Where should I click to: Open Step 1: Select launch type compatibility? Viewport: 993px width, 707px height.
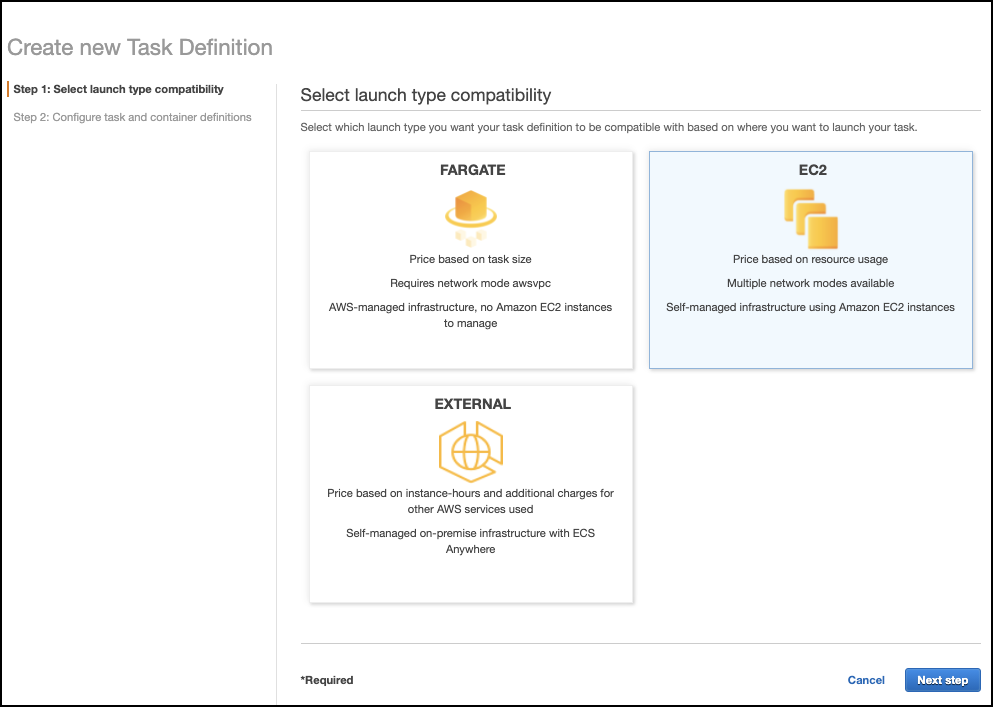point(118,89)
